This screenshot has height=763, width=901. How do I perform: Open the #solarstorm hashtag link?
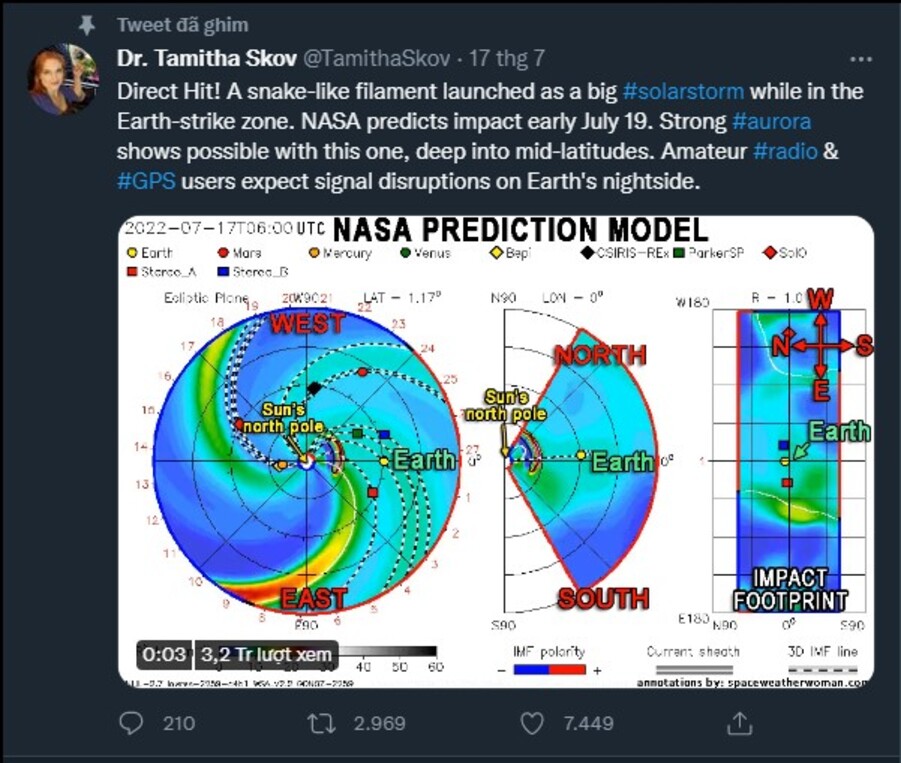coord(683,91)
